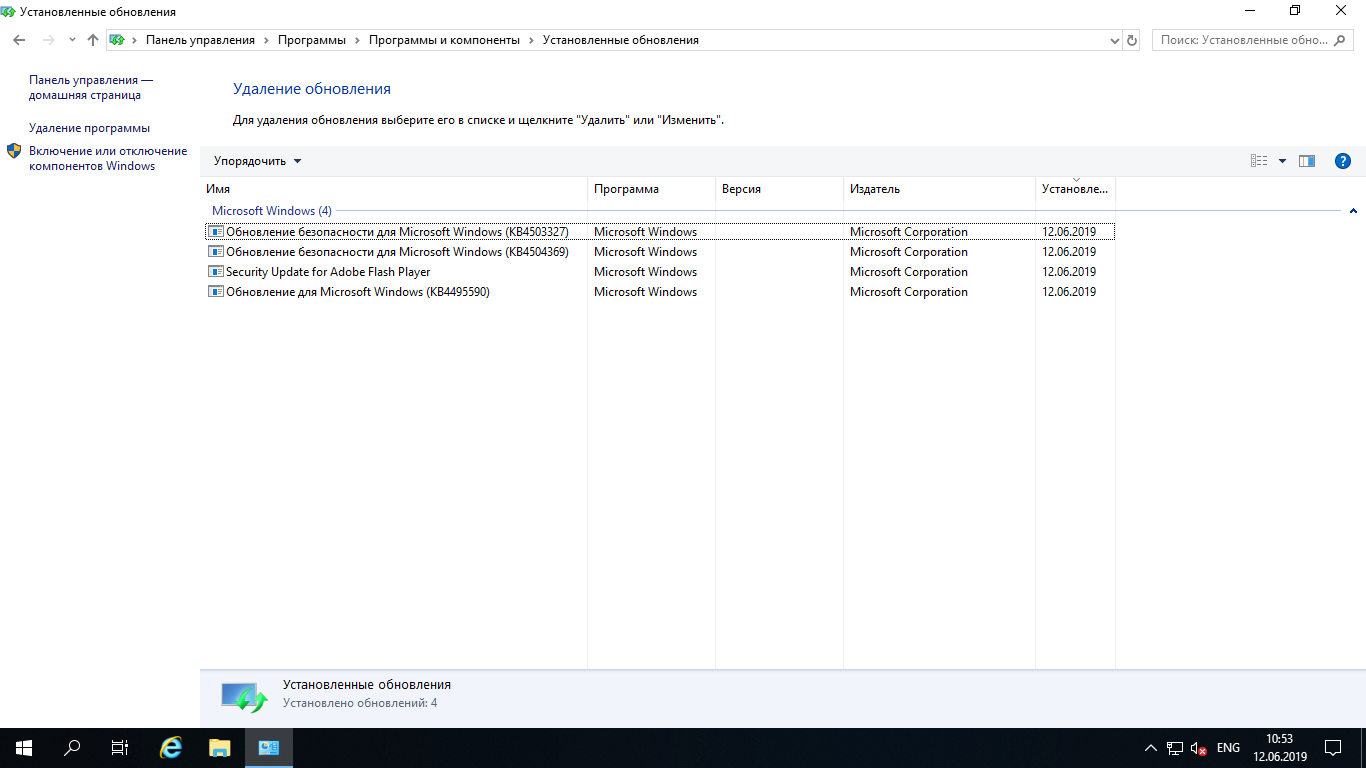Sort by 'Издатель' column header
This screenshot has height=768, width=1366.
pos(939,189)
